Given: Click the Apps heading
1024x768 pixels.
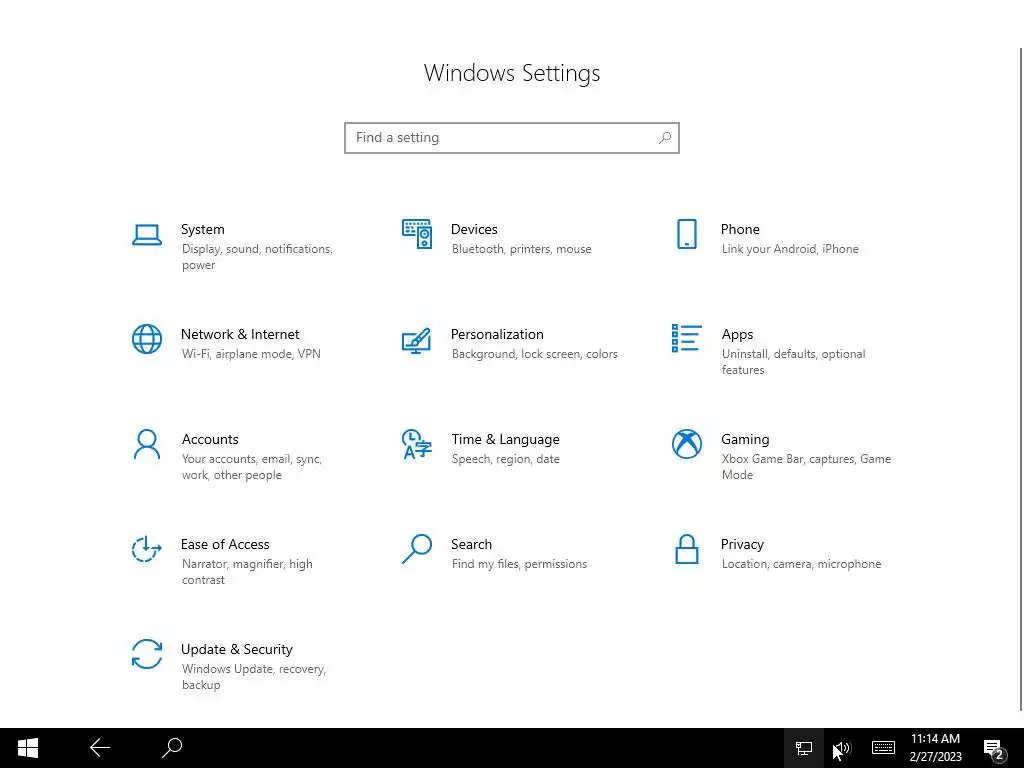Looking at the screenshot, I should 737,334.
